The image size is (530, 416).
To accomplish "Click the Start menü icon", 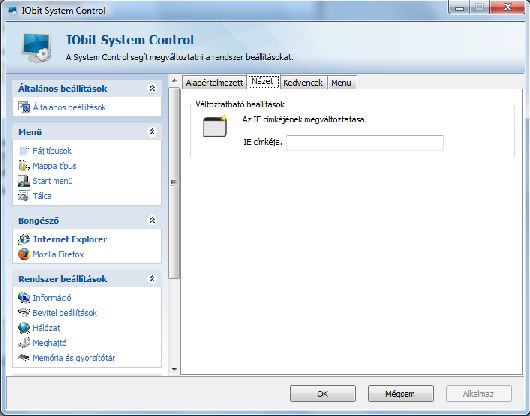I will point(24,181).
